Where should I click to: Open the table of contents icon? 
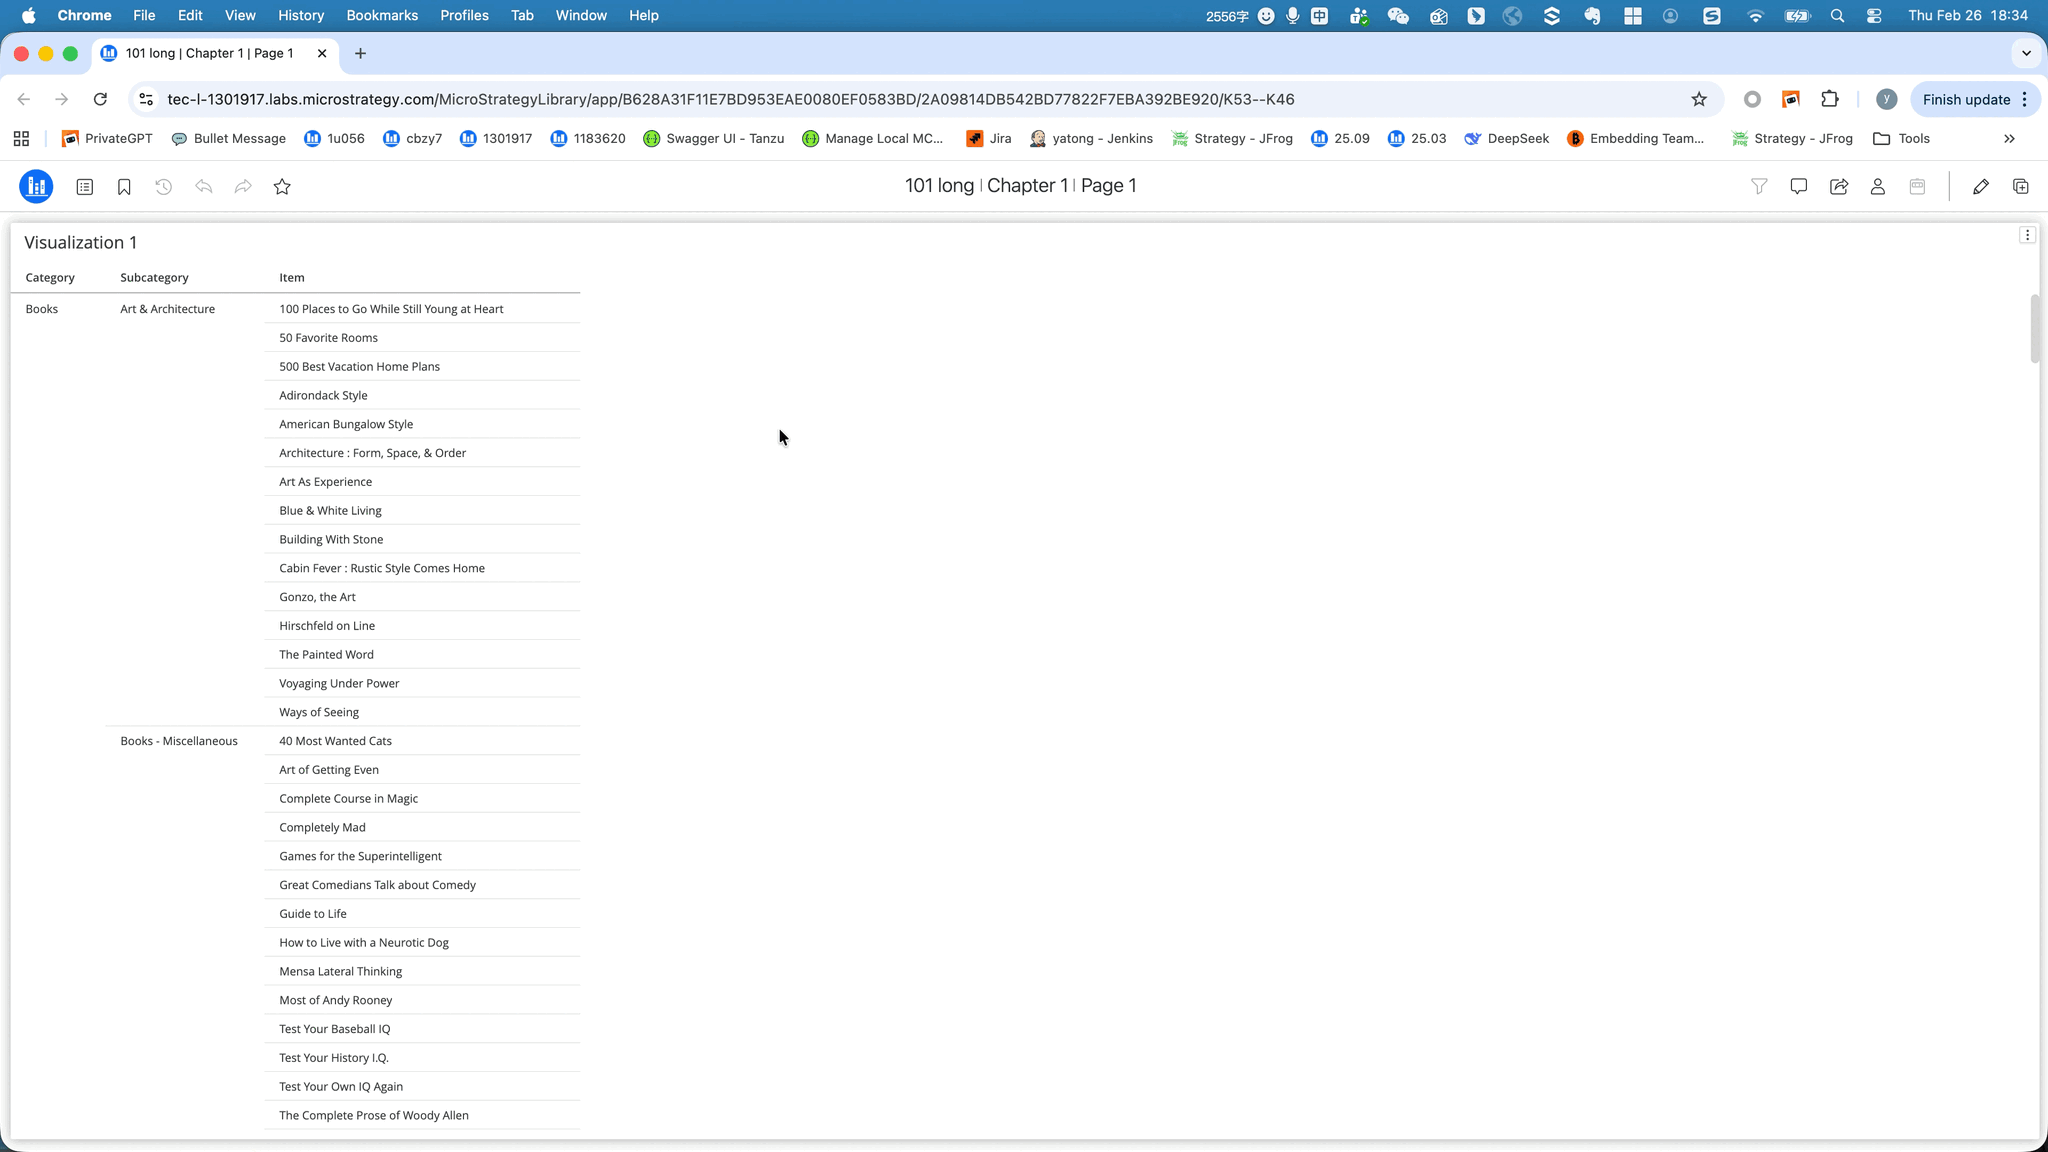coord(85,187)
